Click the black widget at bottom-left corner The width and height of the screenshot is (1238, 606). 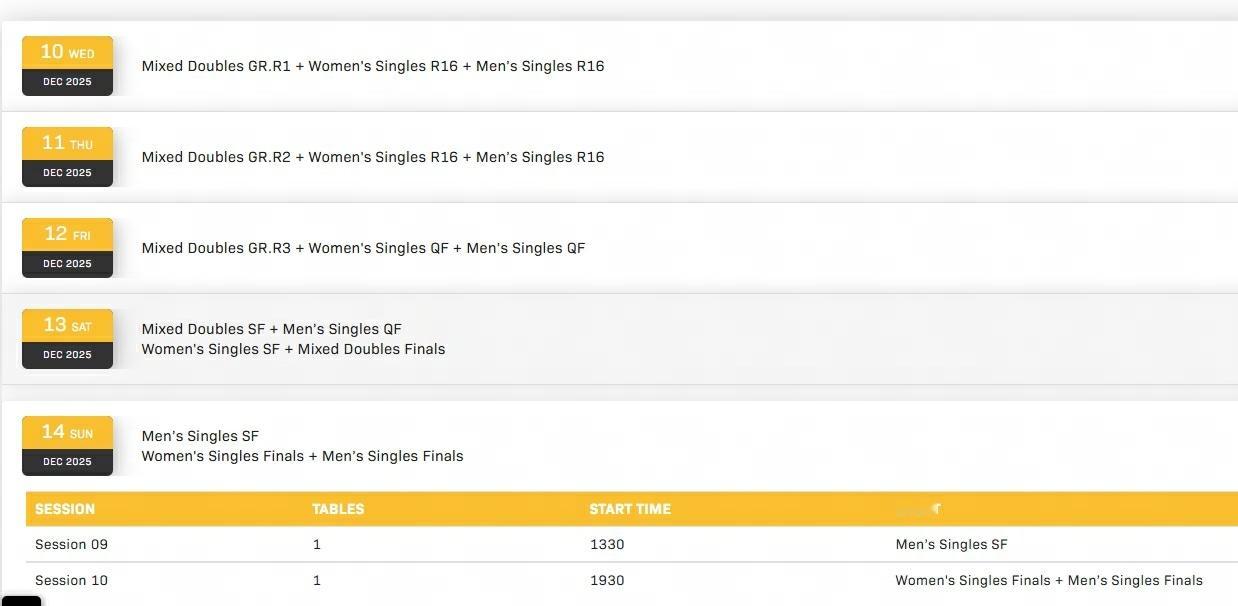pos(20,600)
